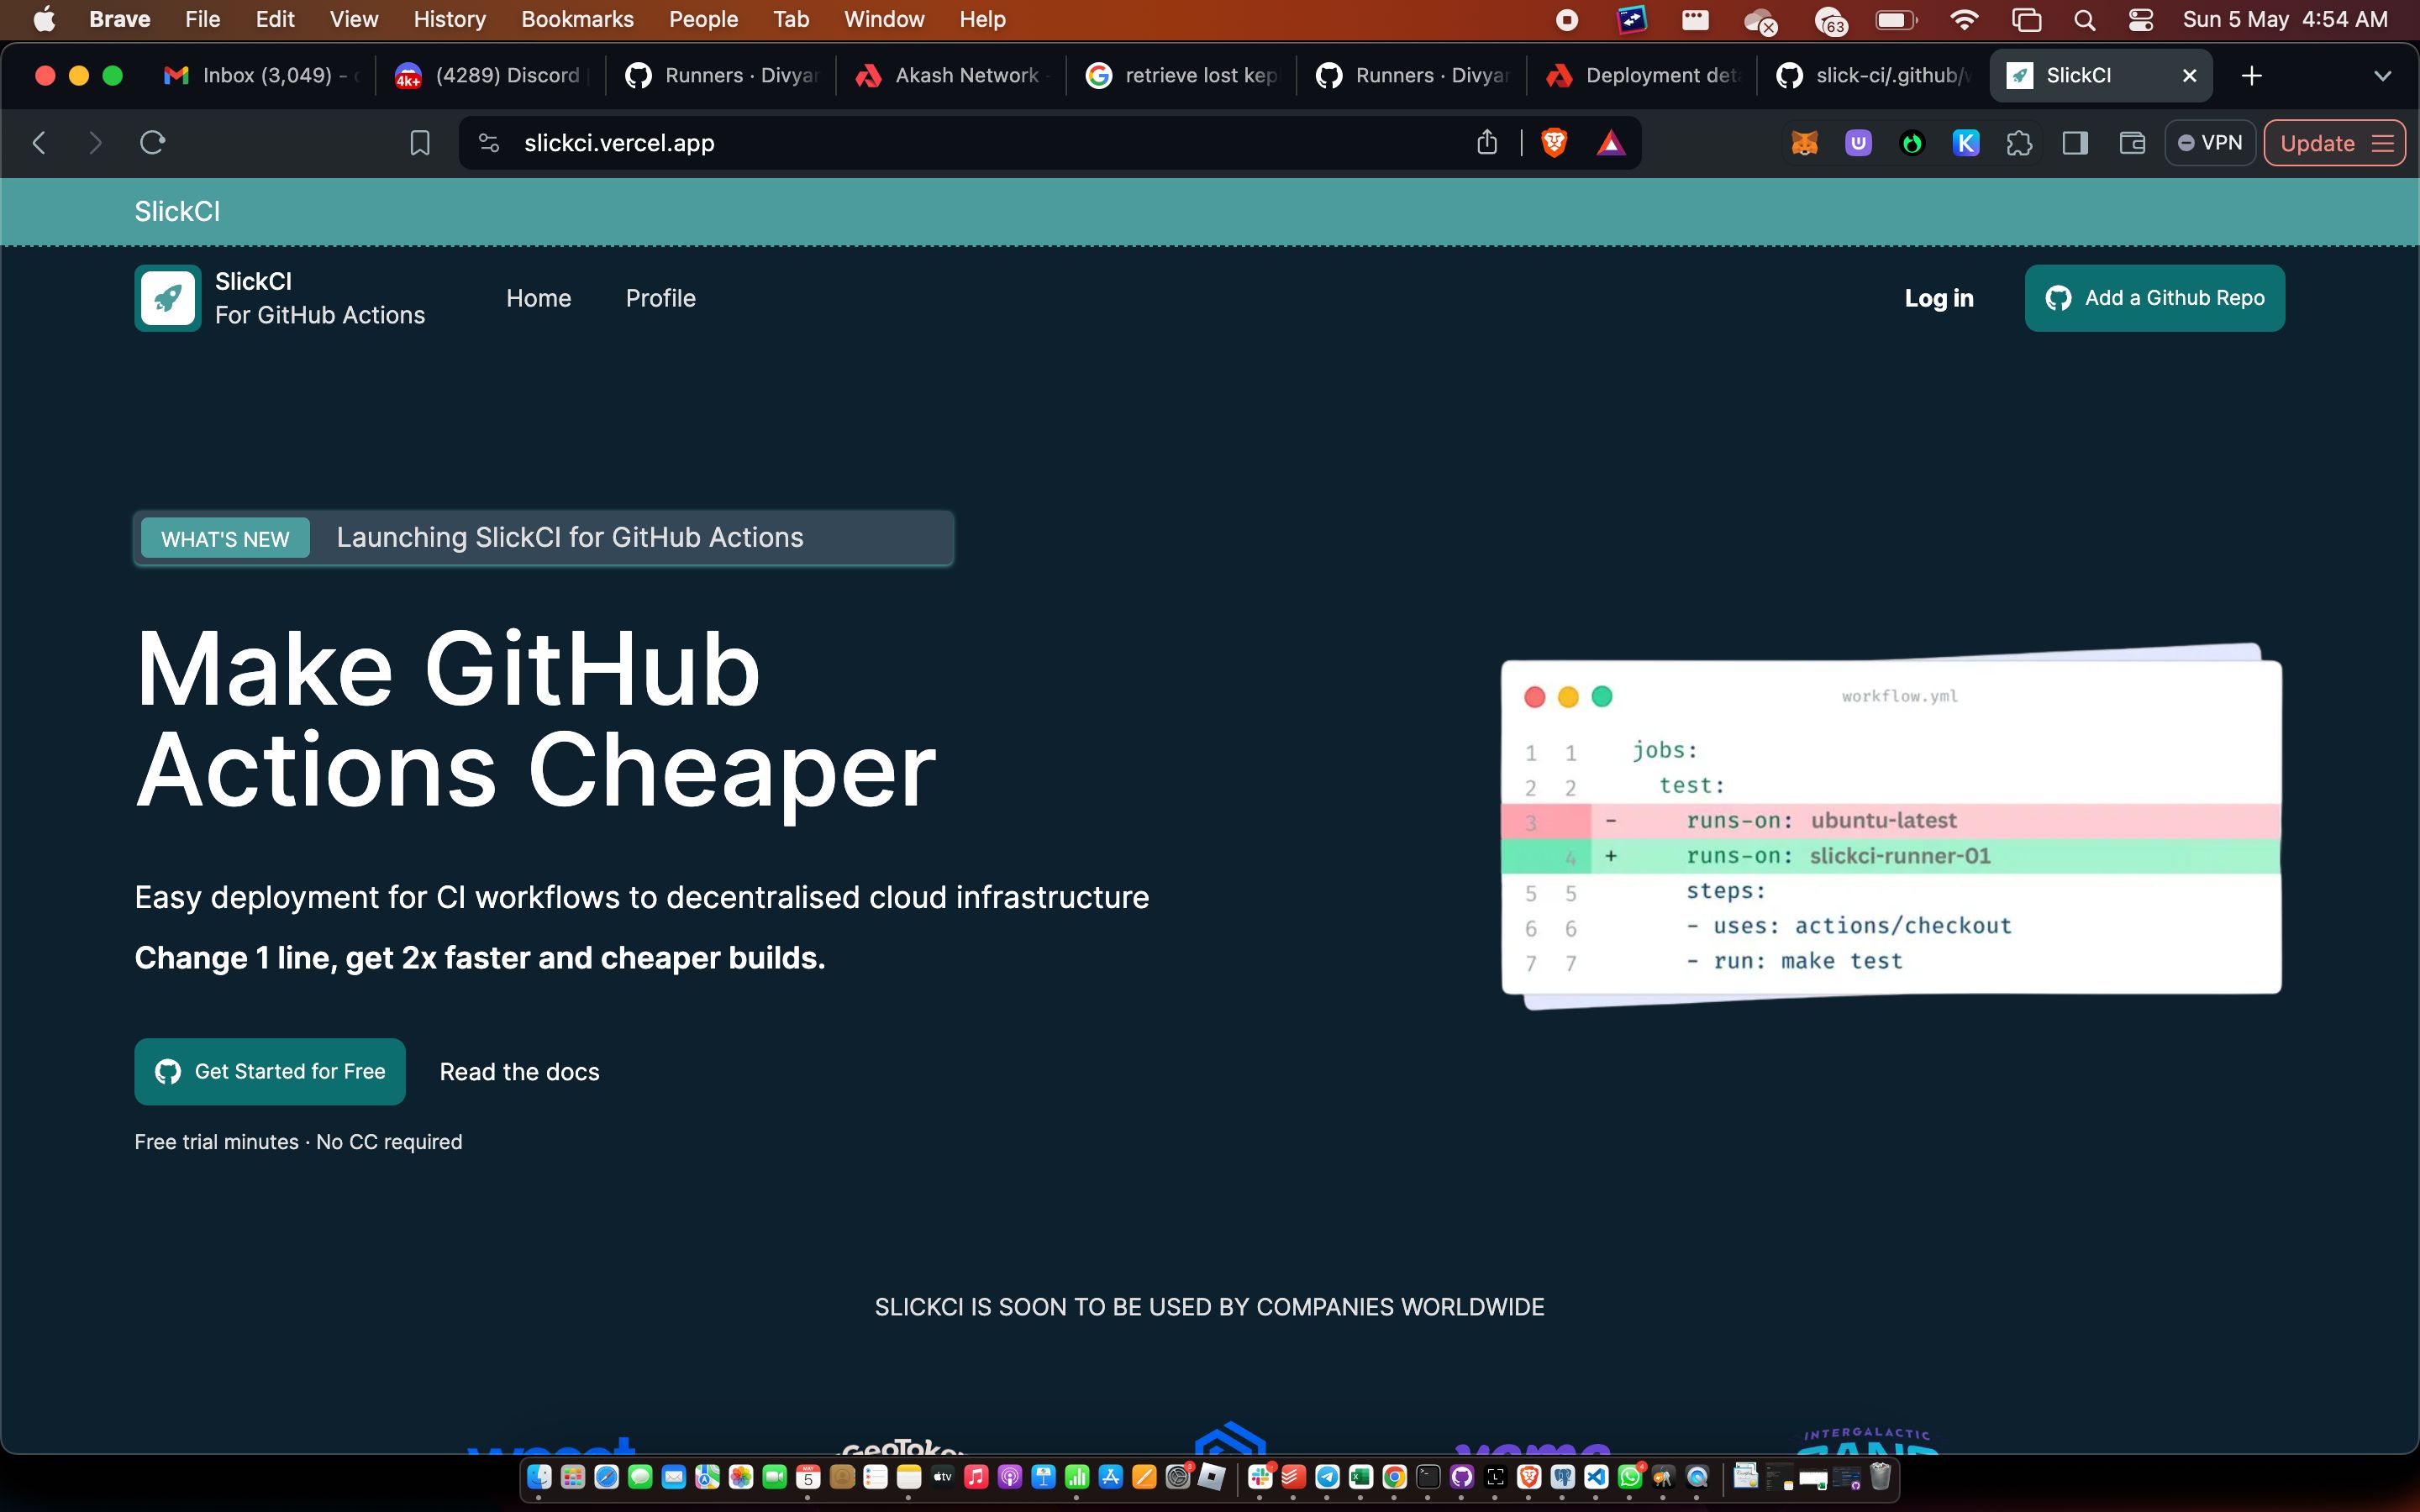Screen dimensions: 2420x1512
Task: Bookmark this page with the bookmark icon
Action: tap(420, 143)
